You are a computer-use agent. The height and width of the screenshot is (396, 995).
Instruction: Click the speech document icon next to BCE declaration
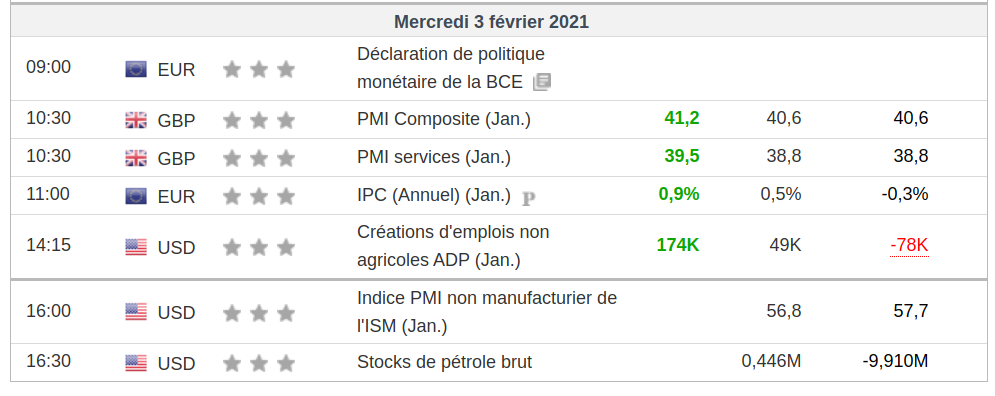click(542, 82)
